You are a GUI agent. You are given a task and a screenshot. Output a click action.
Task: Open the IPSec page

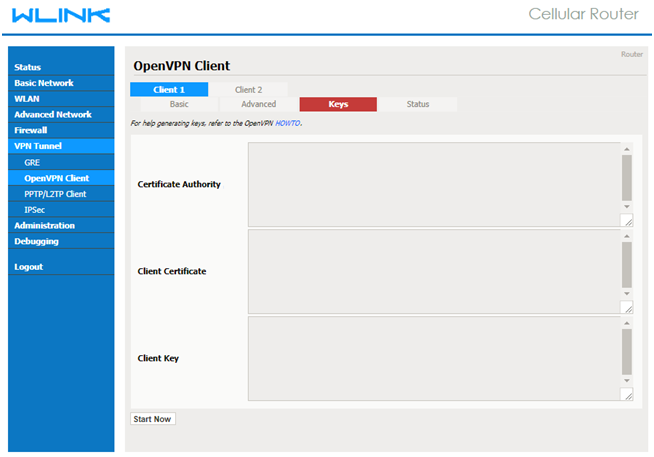[x=61, y=210]
